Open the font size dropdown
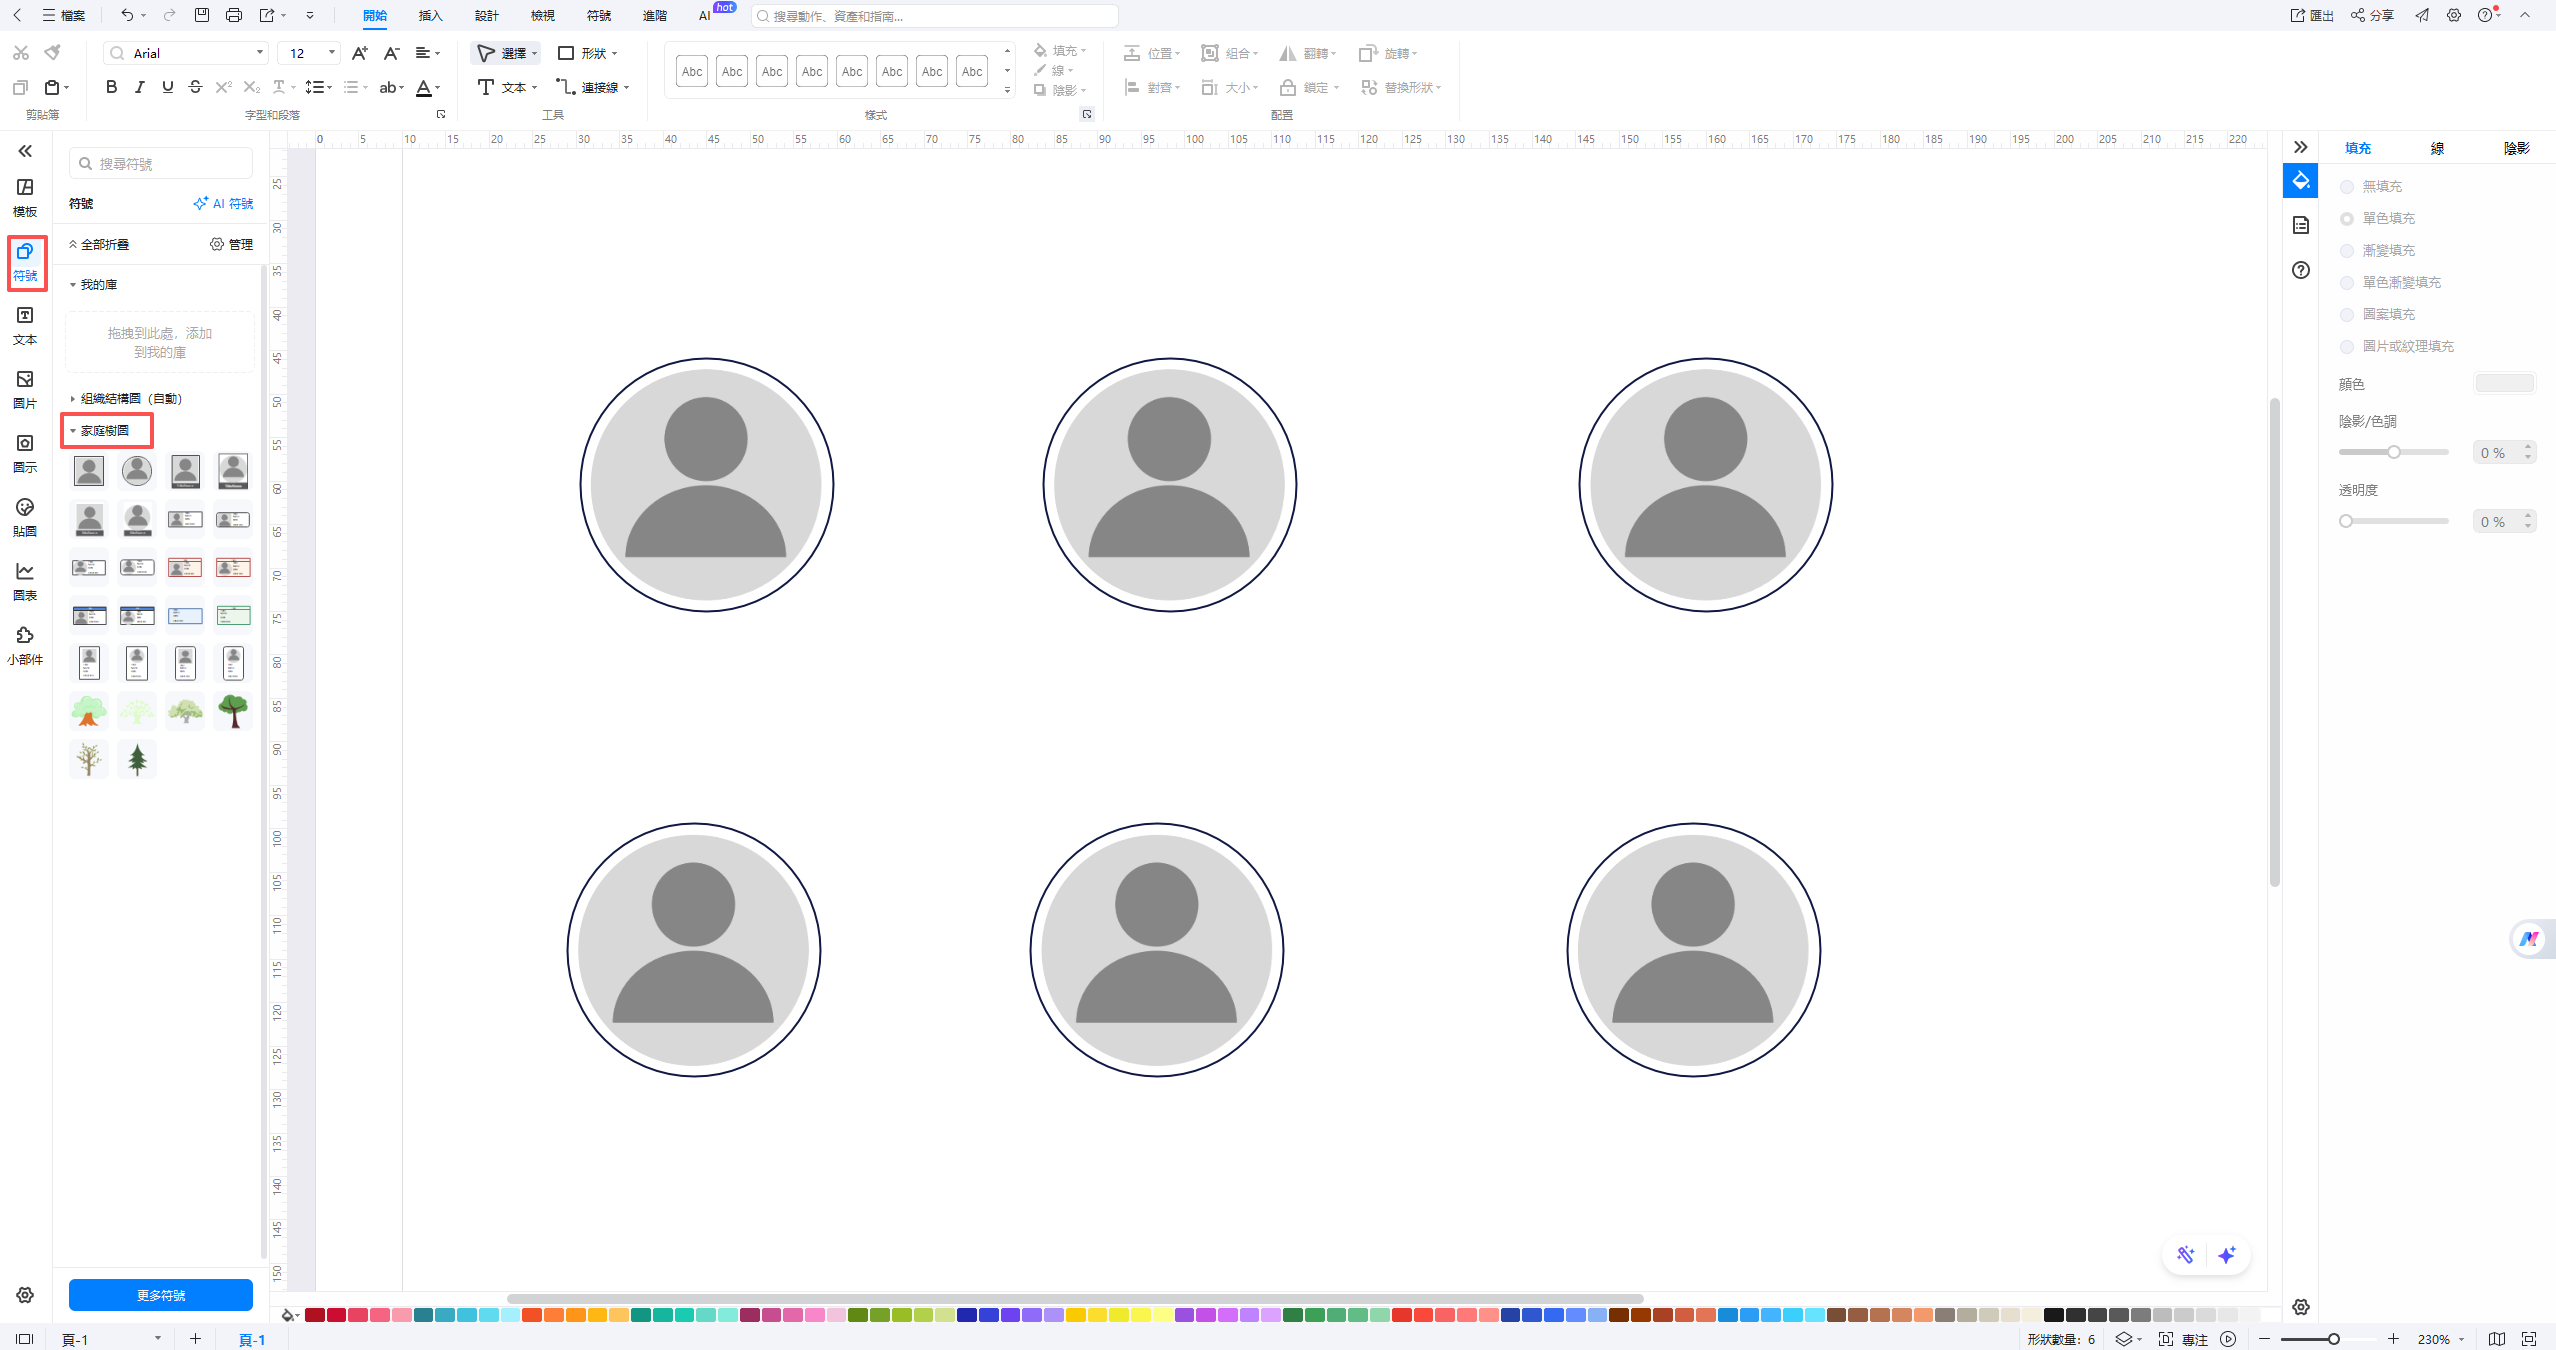The width and height of the screenshot is (2556, 1350). 331,53
